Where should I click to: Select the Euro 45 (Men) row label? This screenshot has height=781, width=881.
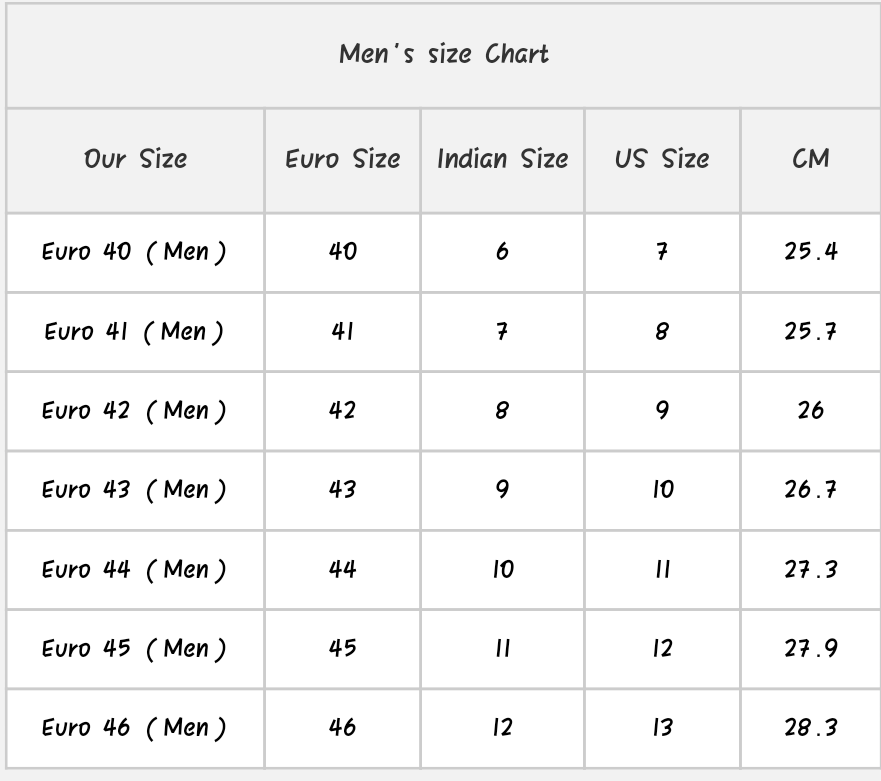[134, 648]
